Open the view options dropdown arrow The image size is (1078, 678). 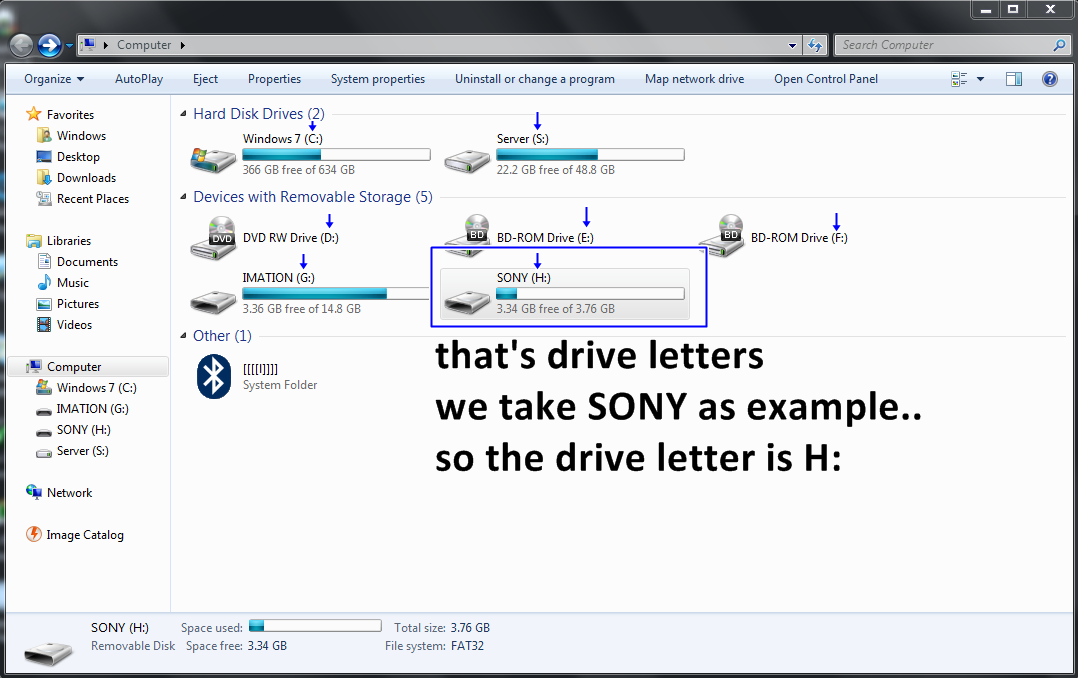coord(980,79)
